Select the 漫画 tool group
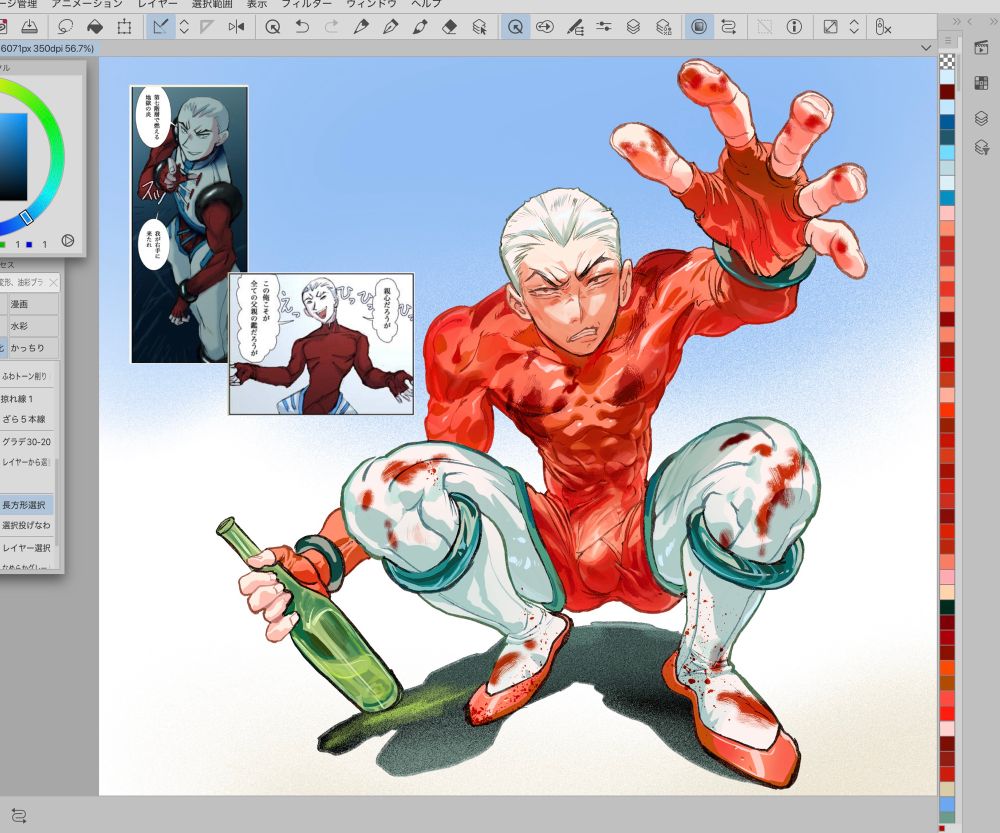The height and width of the screenshot is (833, 1000). (32, 304)
